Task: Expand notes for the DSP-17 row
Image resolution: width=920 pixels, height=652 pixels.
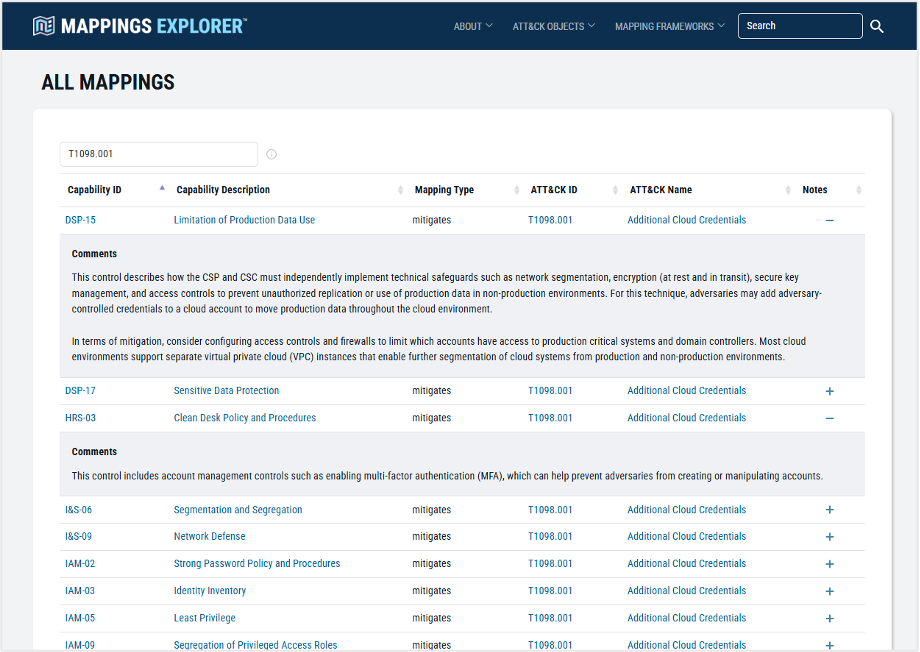Action: point(829,391)
